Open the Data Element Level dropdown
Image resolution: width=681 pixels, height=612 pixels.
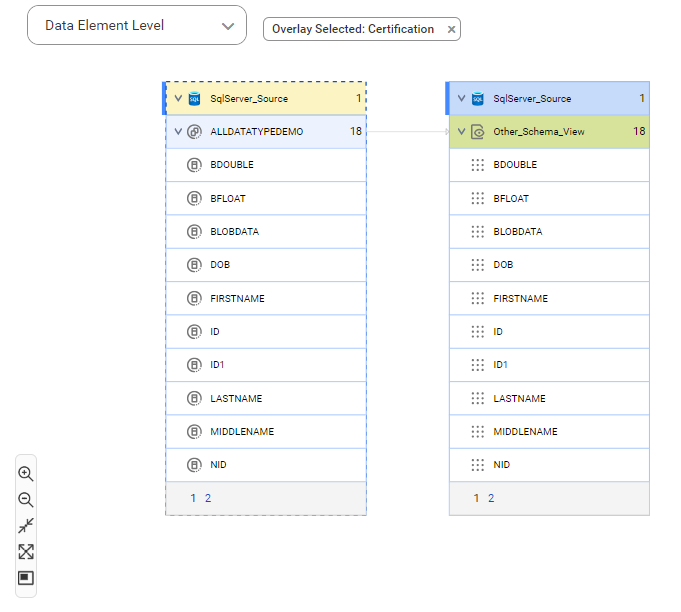click(x=137, y=25)
